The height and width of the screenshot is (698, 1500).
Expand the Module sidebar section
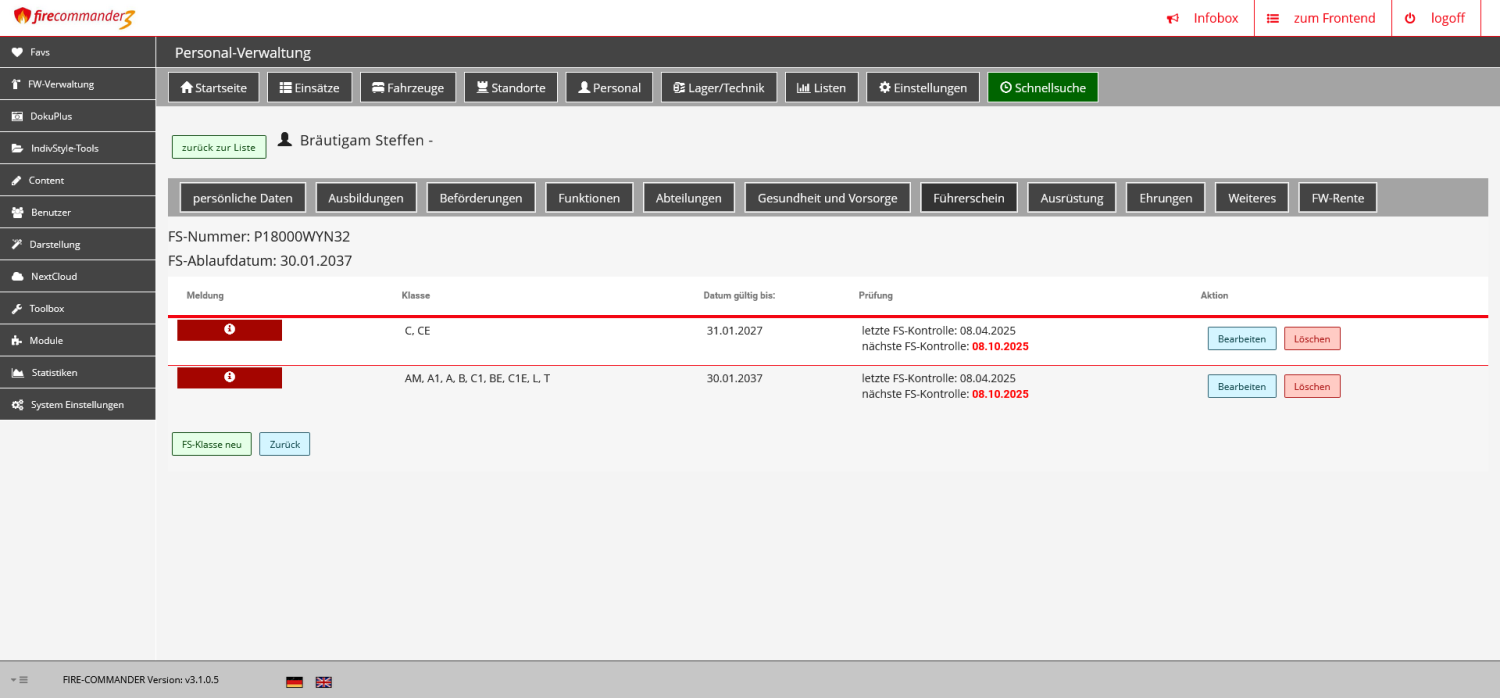pyautogui.click(x=46, y=340)
